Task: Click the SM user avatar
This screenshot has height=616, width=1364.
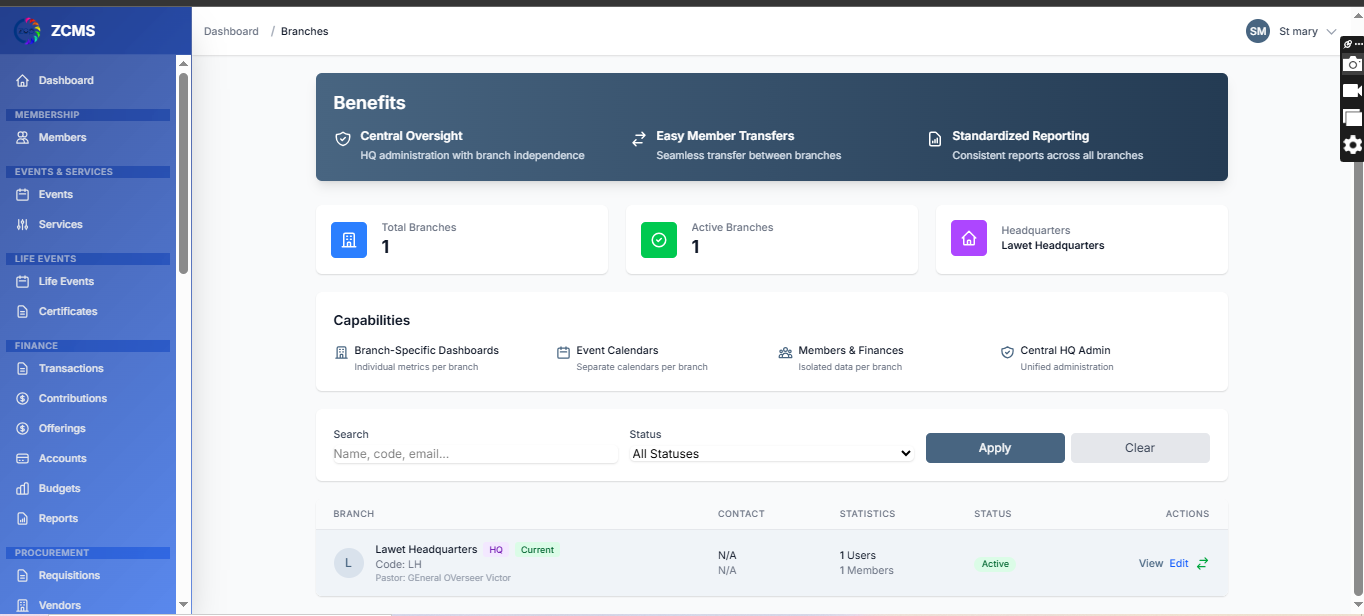Action: click(1257, 31)
